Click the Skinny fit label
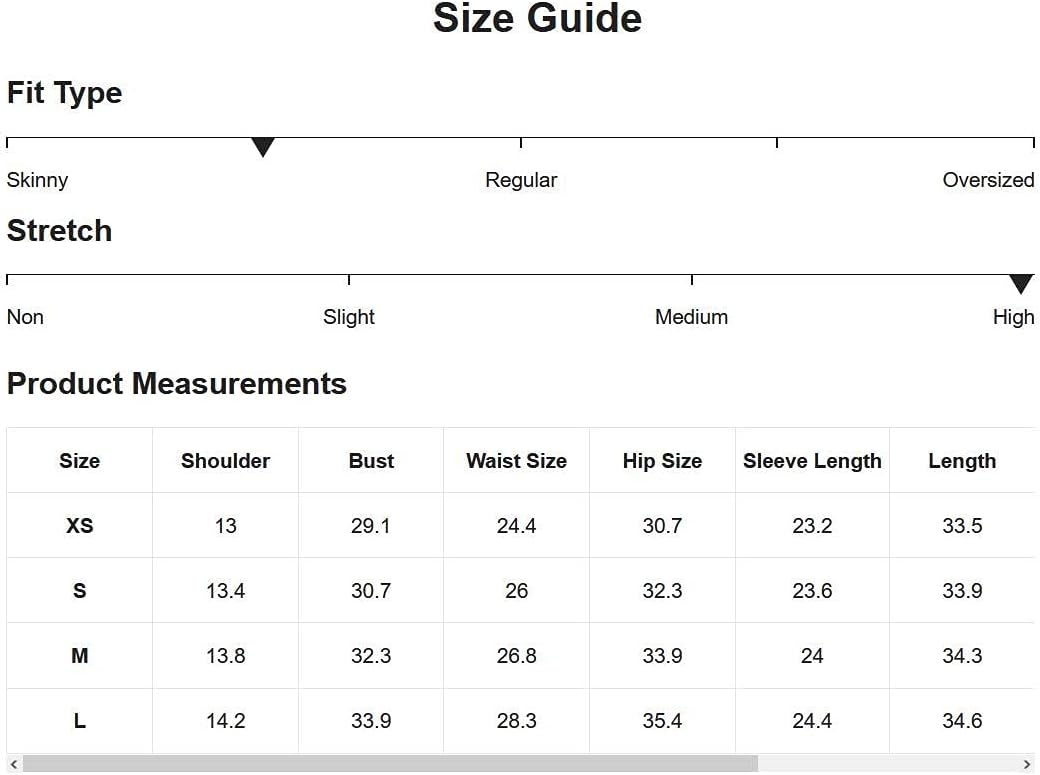Screen dimensions: 1040x775 point(37,180)
